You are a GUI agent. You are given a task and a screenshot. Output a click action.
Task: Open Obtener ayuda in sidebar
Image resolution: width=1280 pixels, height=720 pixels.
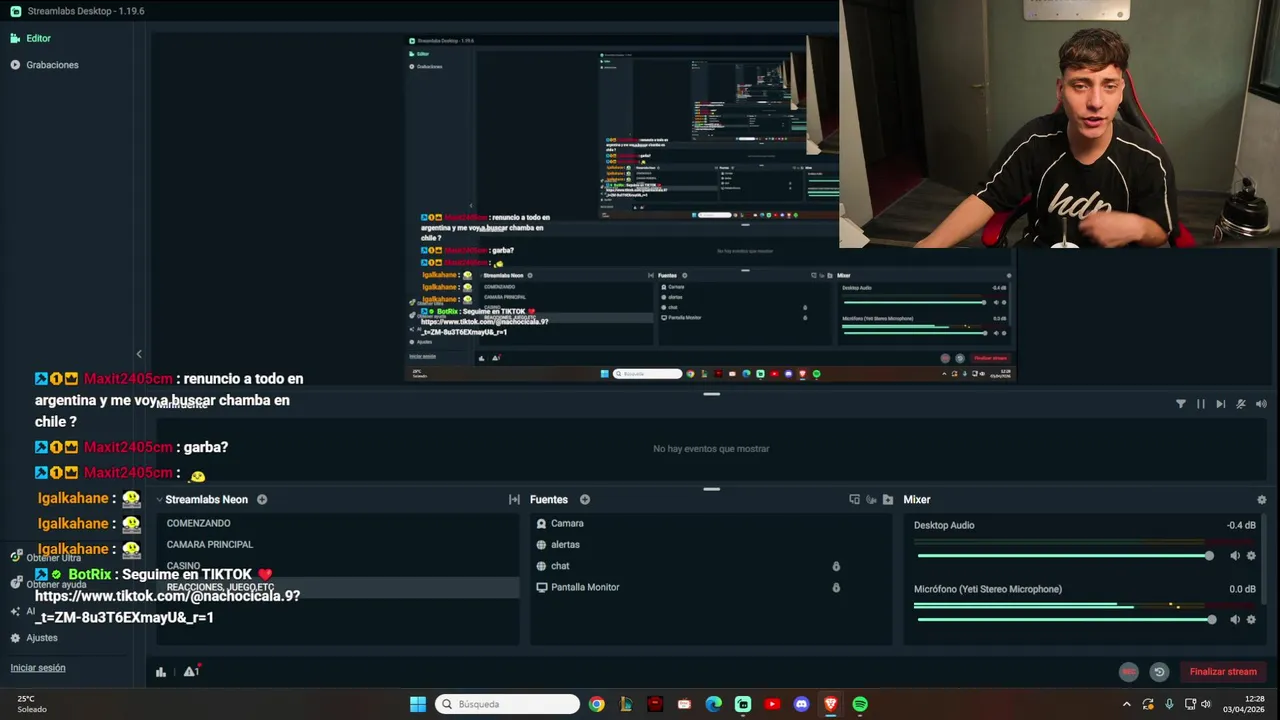tap(48, 584)
